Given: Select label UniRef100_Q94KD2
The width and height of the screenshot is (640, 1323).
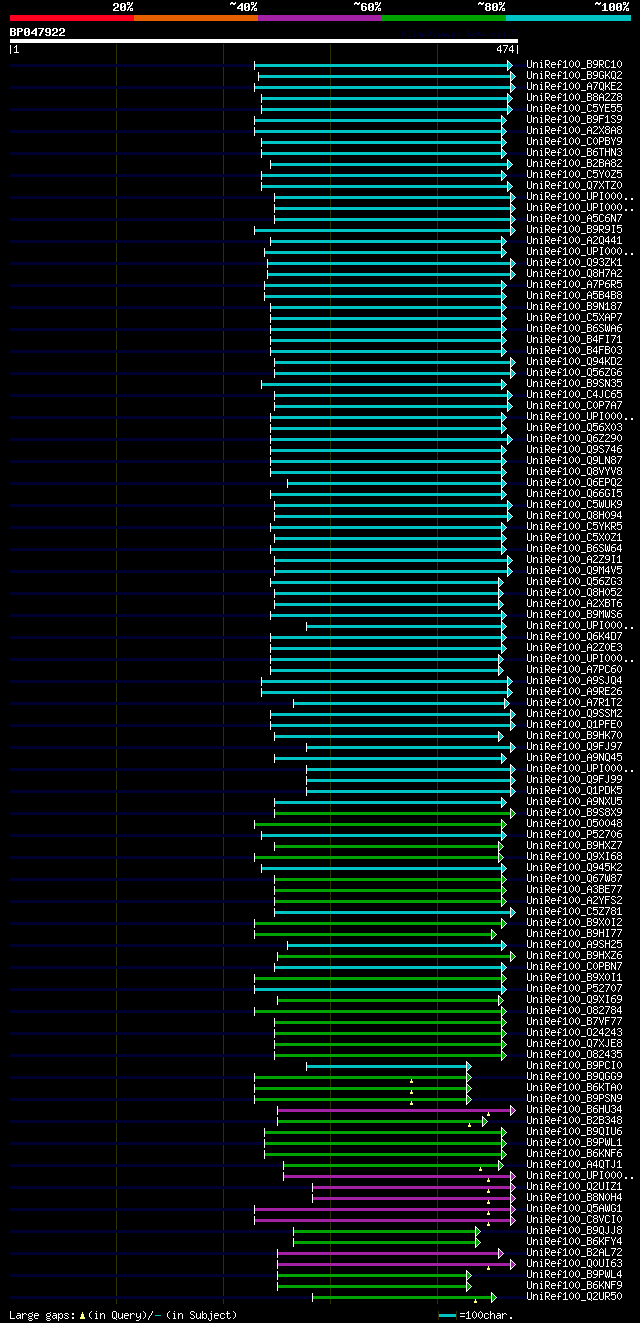Looking at the screenshot, I should (574, 362).
